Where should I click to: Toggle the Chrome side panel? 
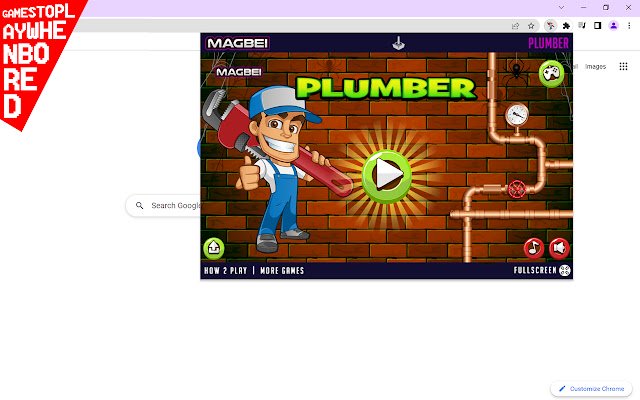coord(598,26)
